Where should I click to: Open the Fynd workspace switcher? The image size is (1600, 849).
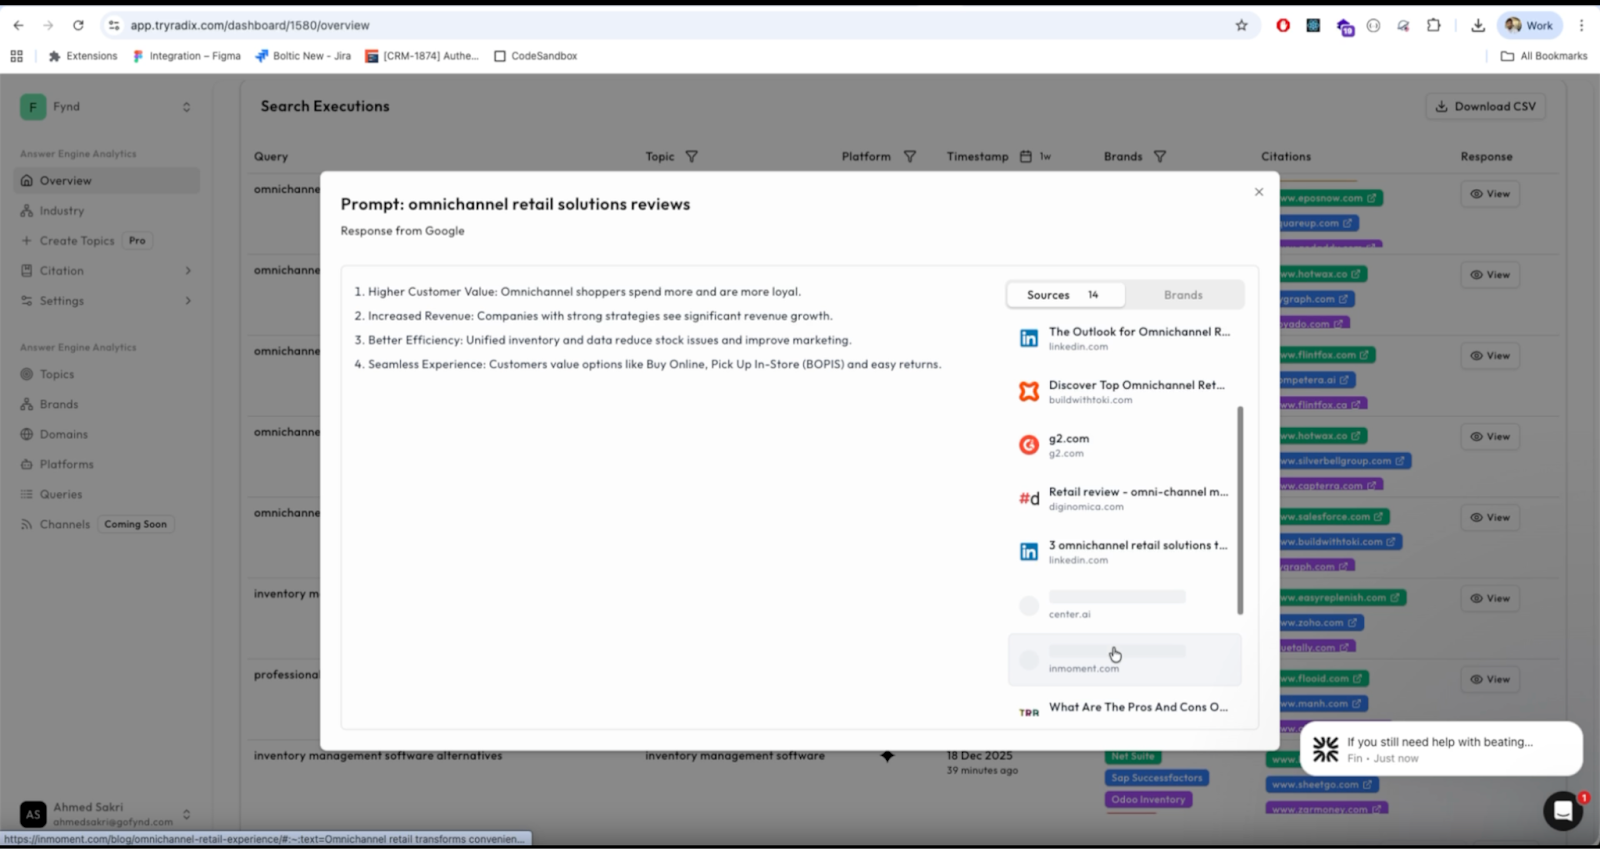click(x=106, y=107)
